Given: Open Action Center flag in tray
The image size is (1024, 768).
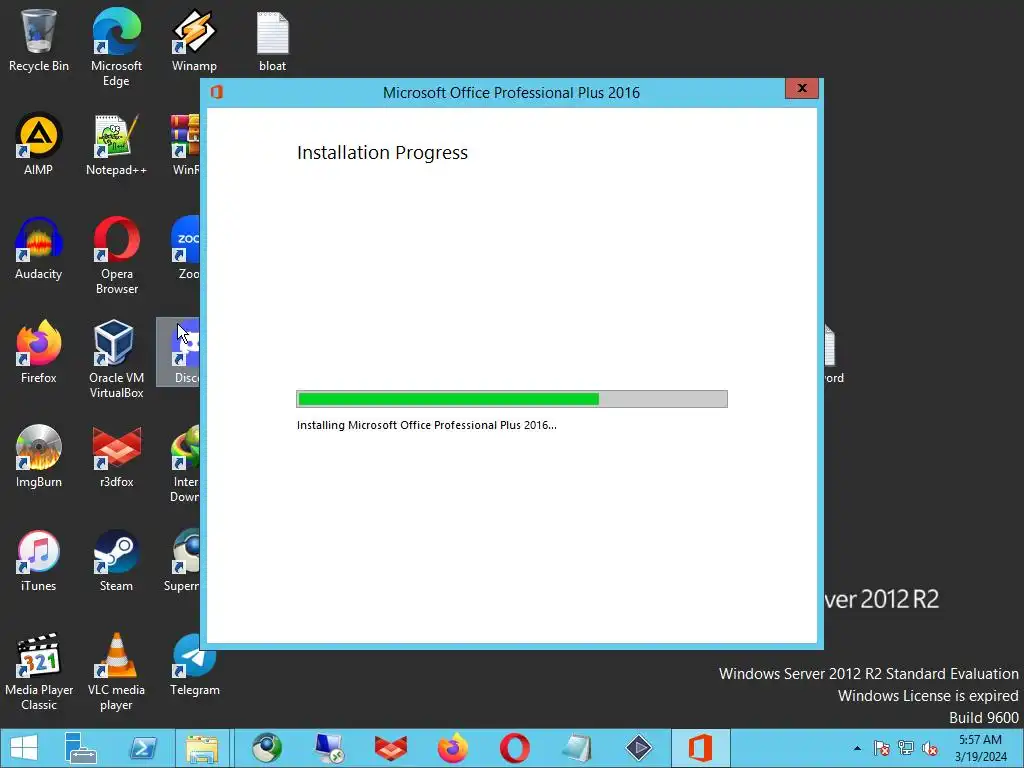Looking at the screenshot, I should tap(881, 748).
